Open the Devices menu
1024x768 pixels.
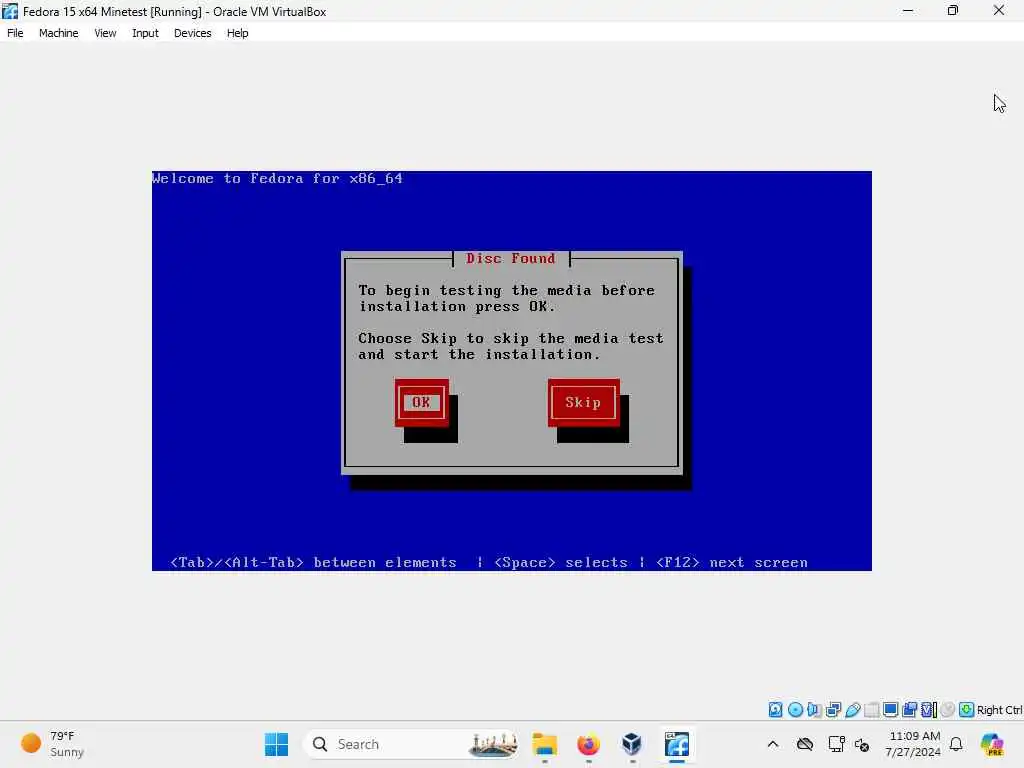pos(193,33)
